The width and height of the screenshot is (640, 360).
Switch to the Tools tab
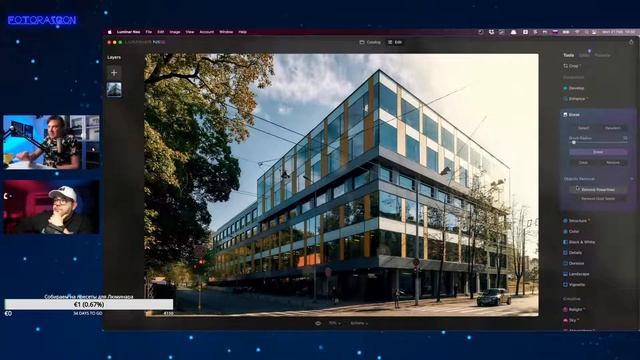tap(569, 55)
